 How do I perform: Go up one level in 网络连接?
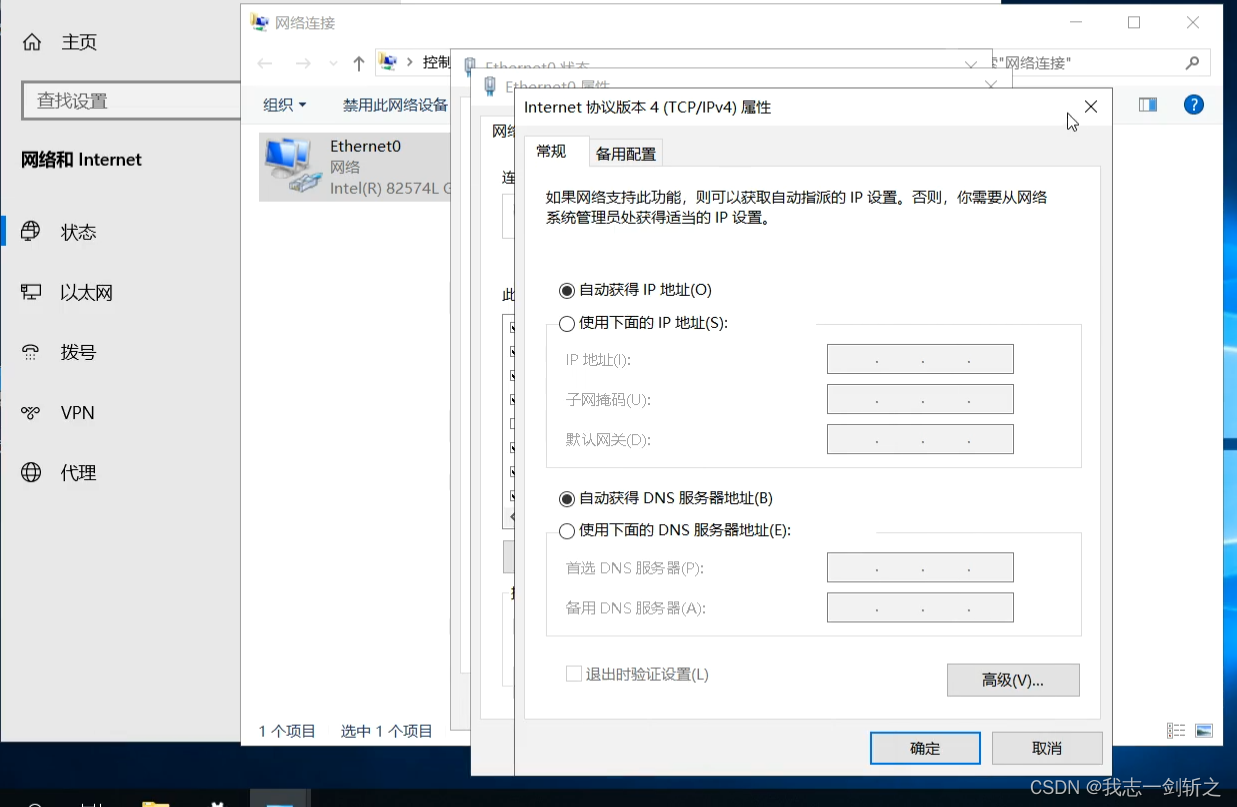359,63
